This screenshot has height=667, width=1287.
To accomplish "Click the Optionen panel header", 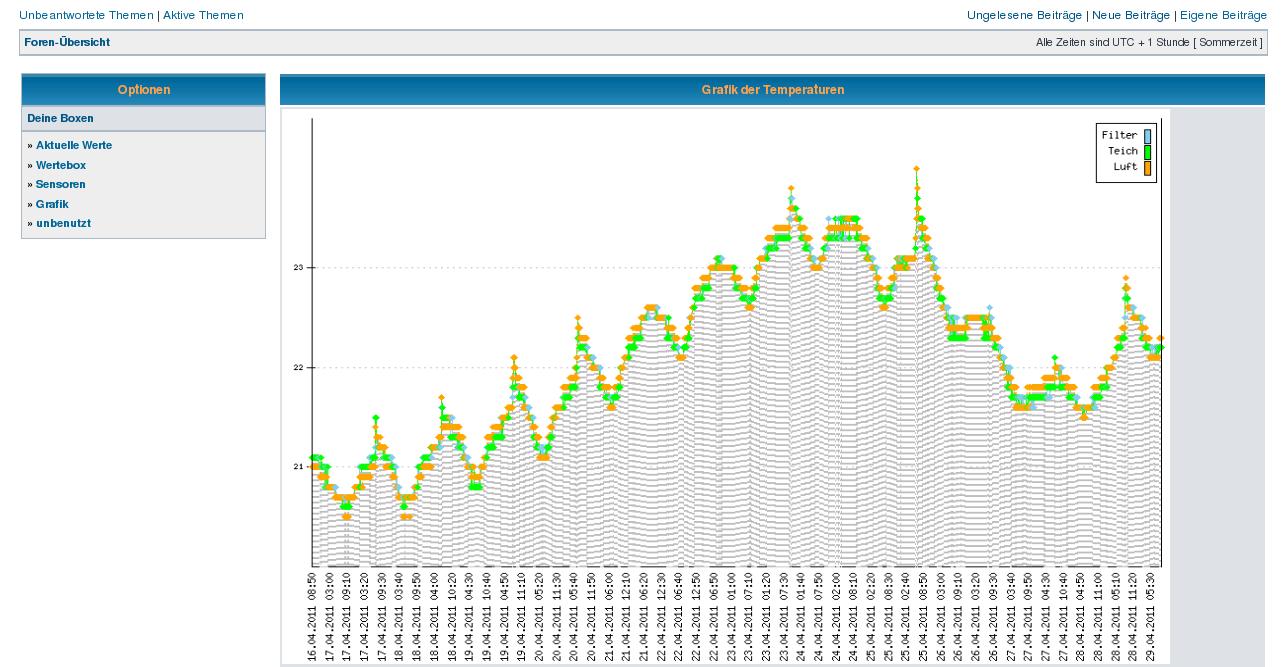I will tap(144, 90).
